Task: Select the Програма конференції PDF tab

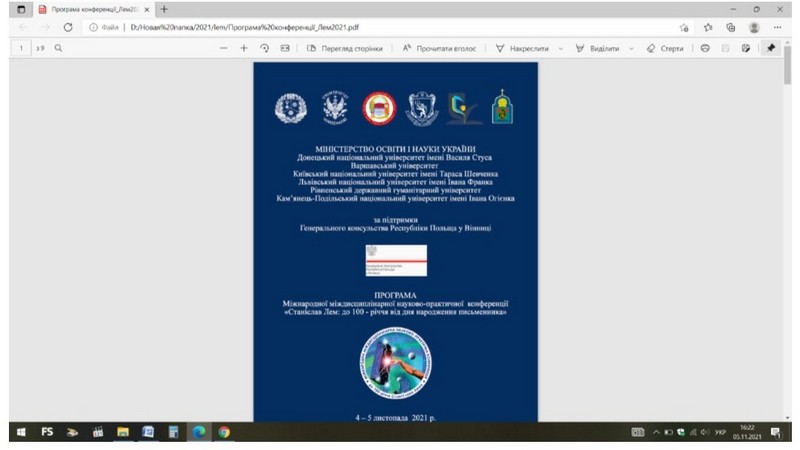Action: pyautogui.click(x=94, y=9)
